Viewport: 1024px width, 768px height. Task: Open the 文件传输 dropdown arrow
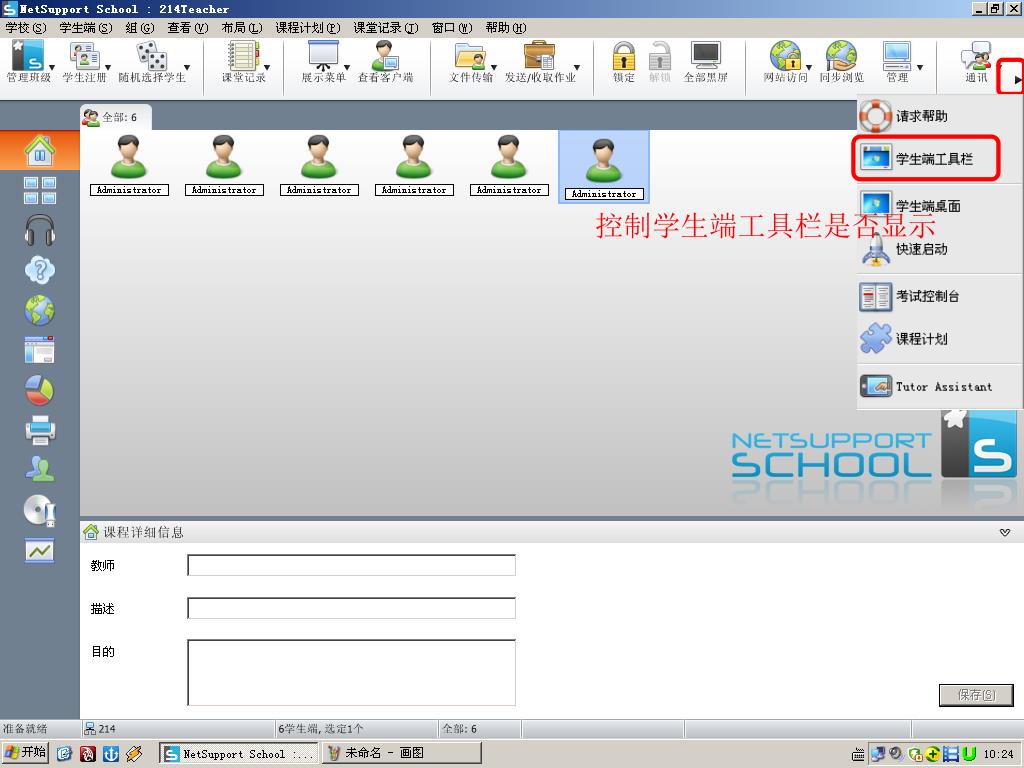tap(494, 67)
